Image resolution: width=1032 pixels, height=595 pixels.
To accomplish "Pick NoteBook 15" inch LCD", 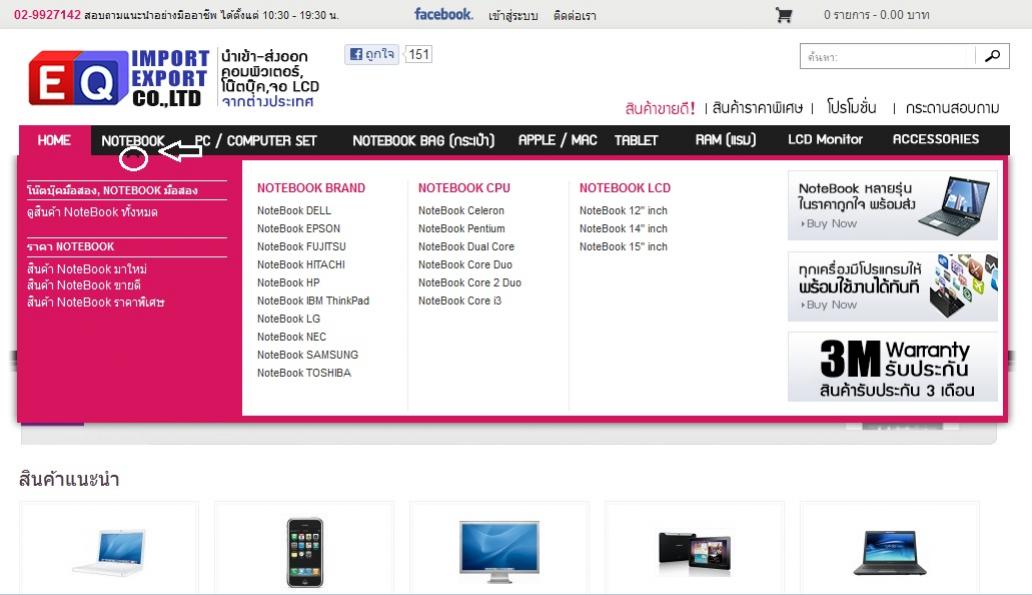I will 623,246.
